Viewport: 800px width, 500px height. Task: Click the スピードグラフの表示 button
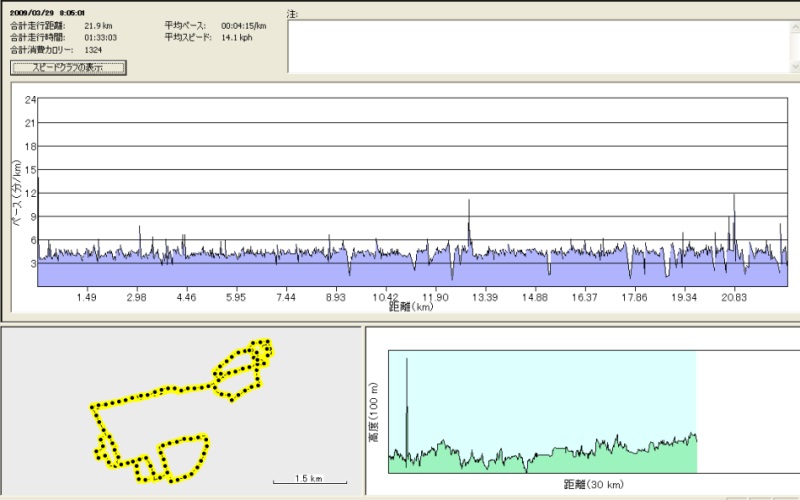(x=68, y=68)
